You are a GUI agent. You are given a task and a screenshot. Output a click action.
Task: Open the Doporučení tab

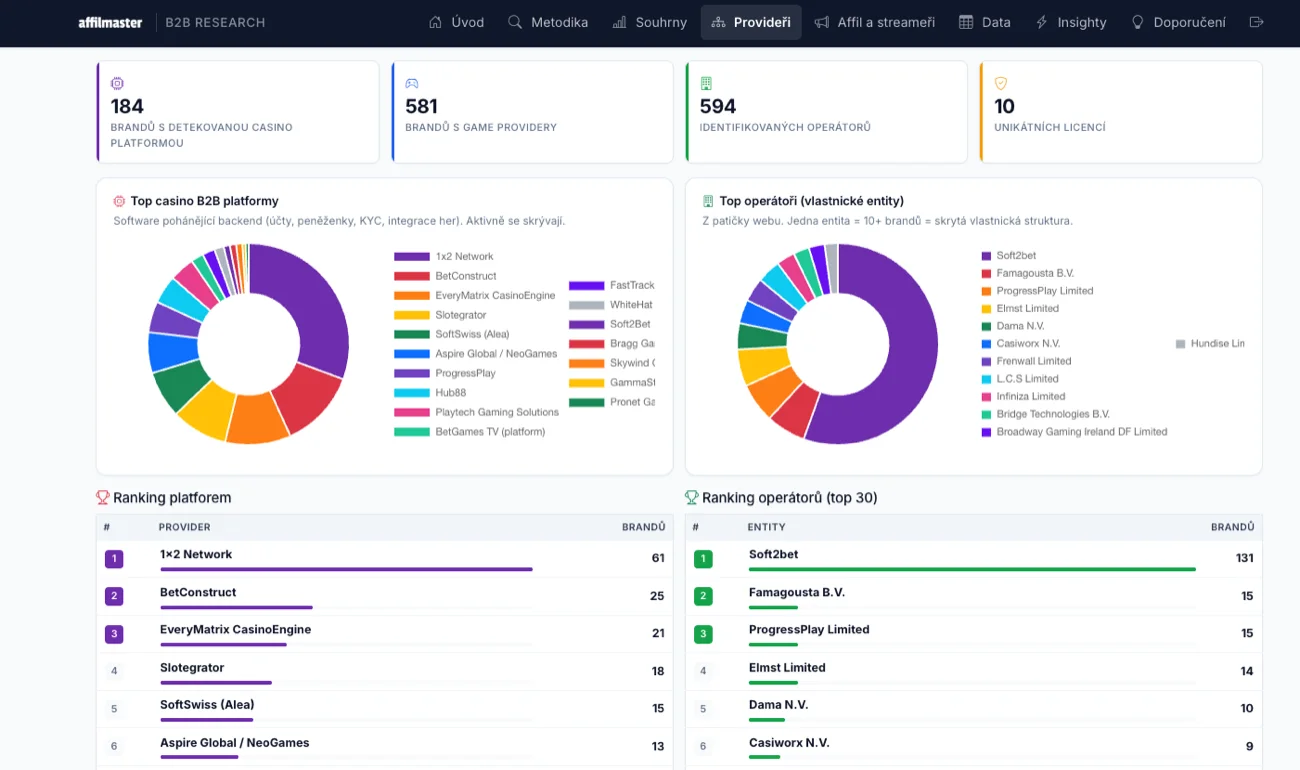tap(1179, 22)
